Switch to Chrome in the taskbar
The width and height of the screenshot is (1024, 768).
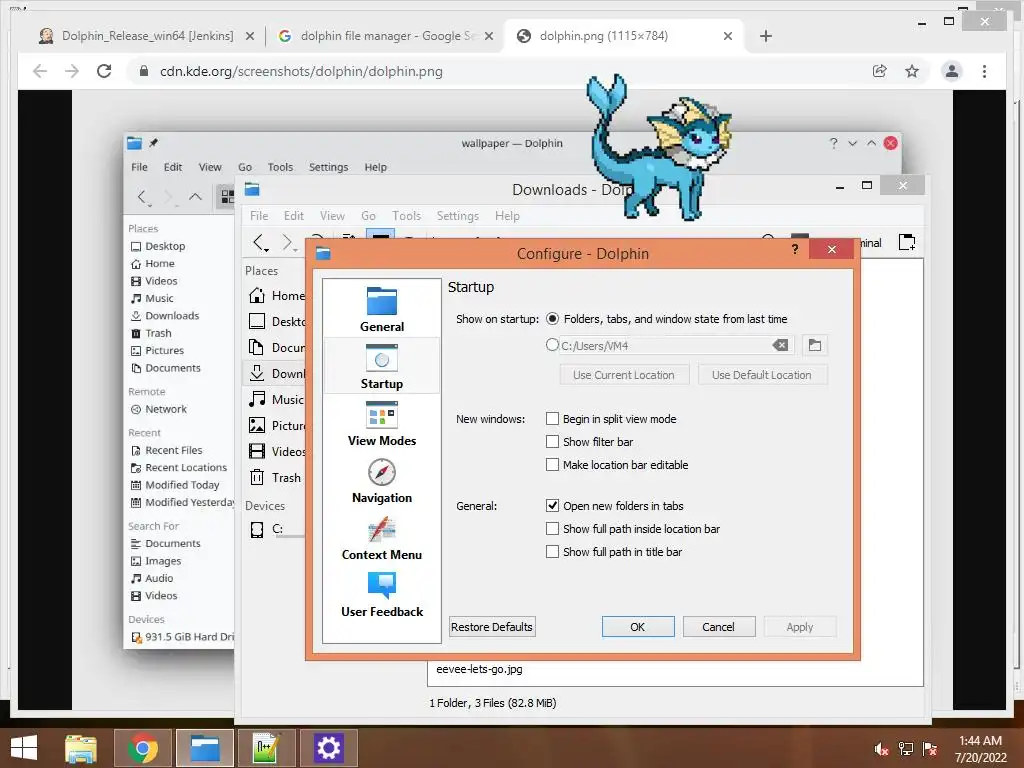[143, 748]
